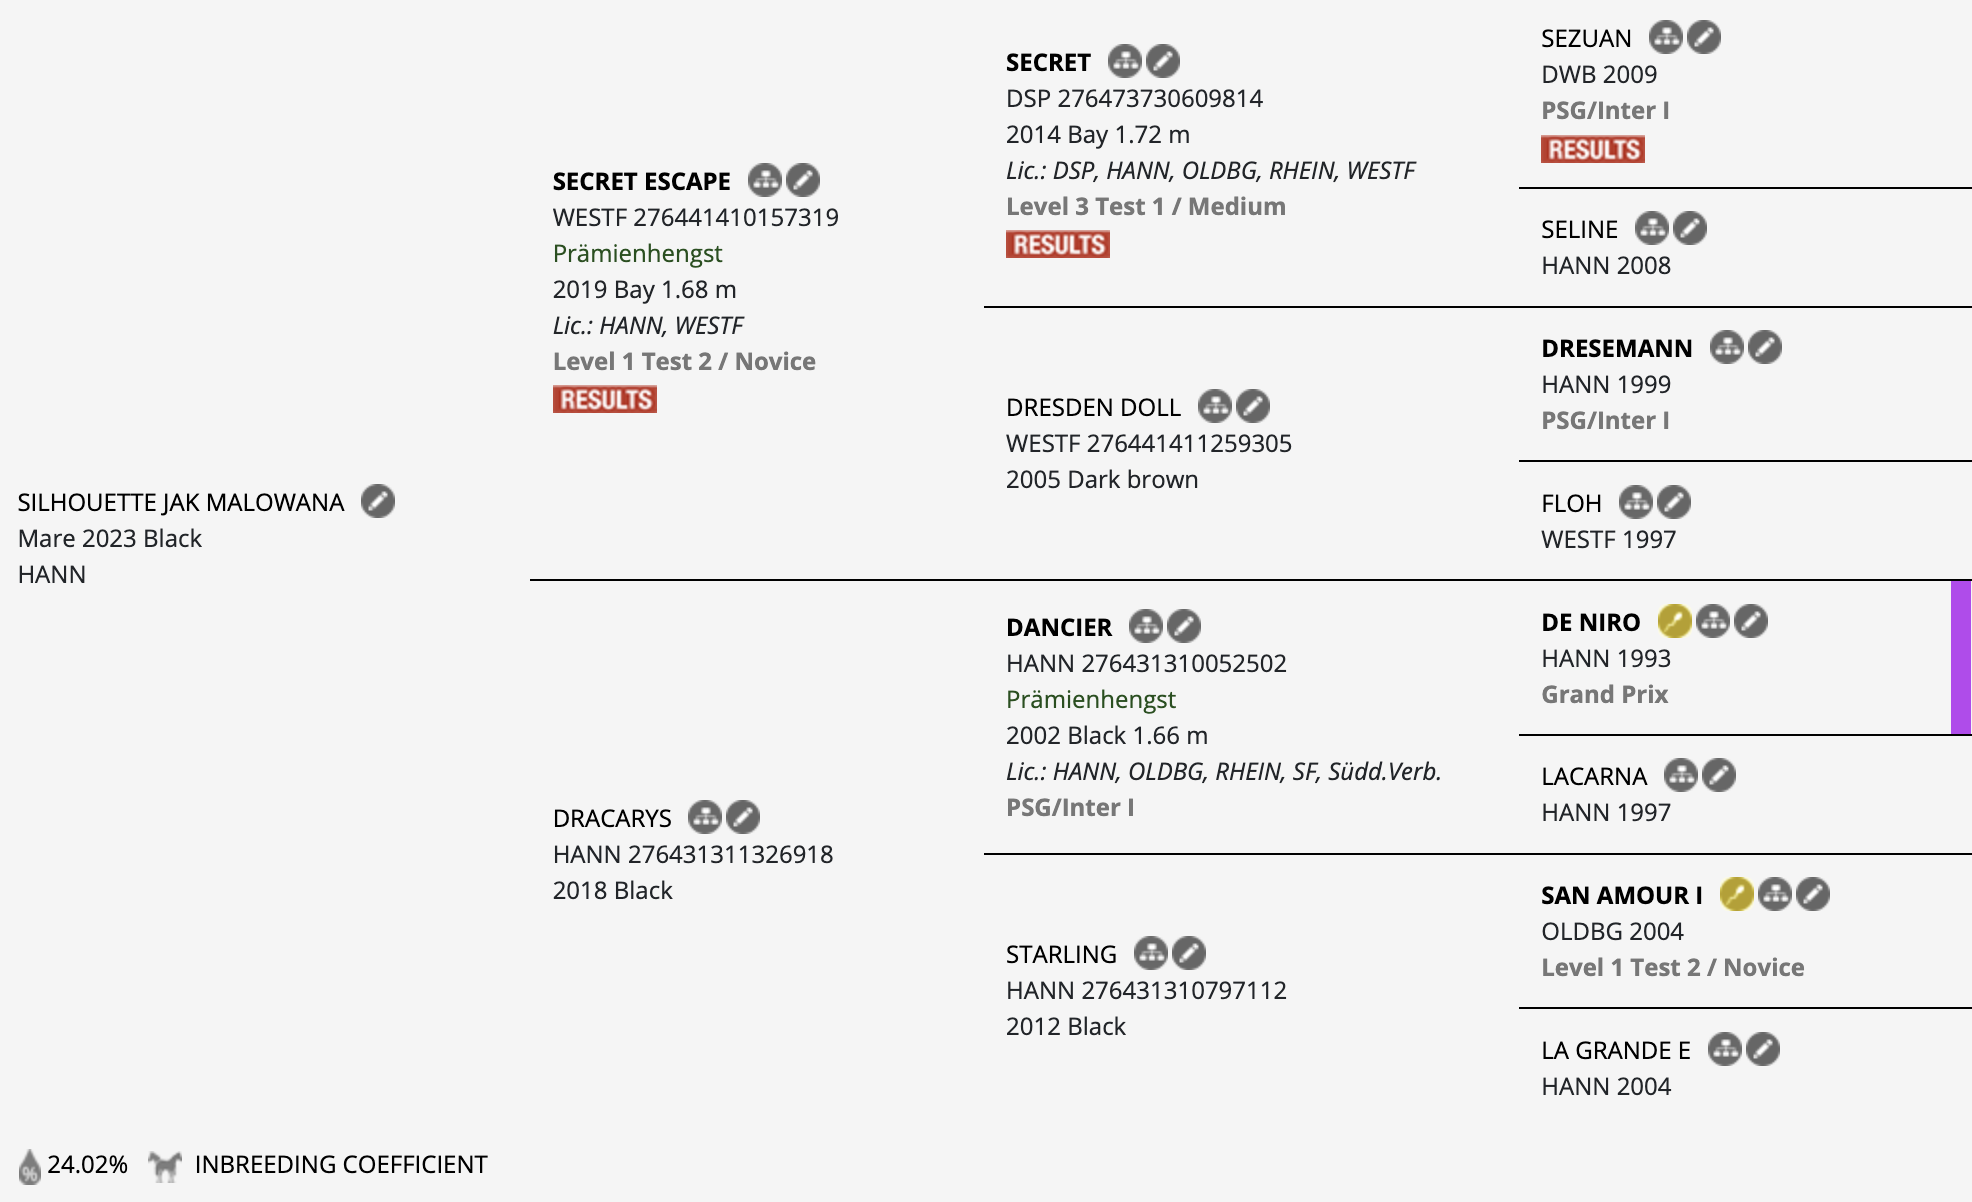Click edit pencil icon next to Silhouette Jak Malowana
The height and width of the screenshot is (1202, 1972).
(378, 501)
